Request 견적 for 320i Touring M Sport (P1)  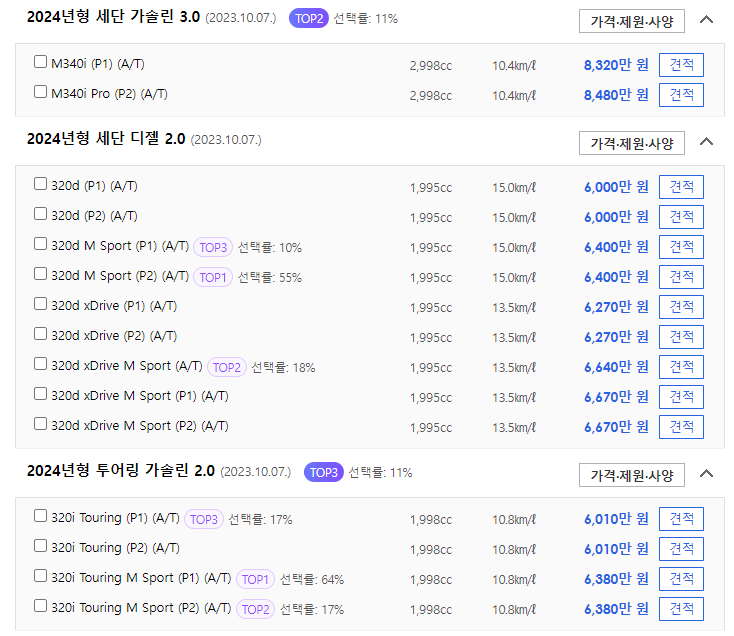tap(681, 579)
